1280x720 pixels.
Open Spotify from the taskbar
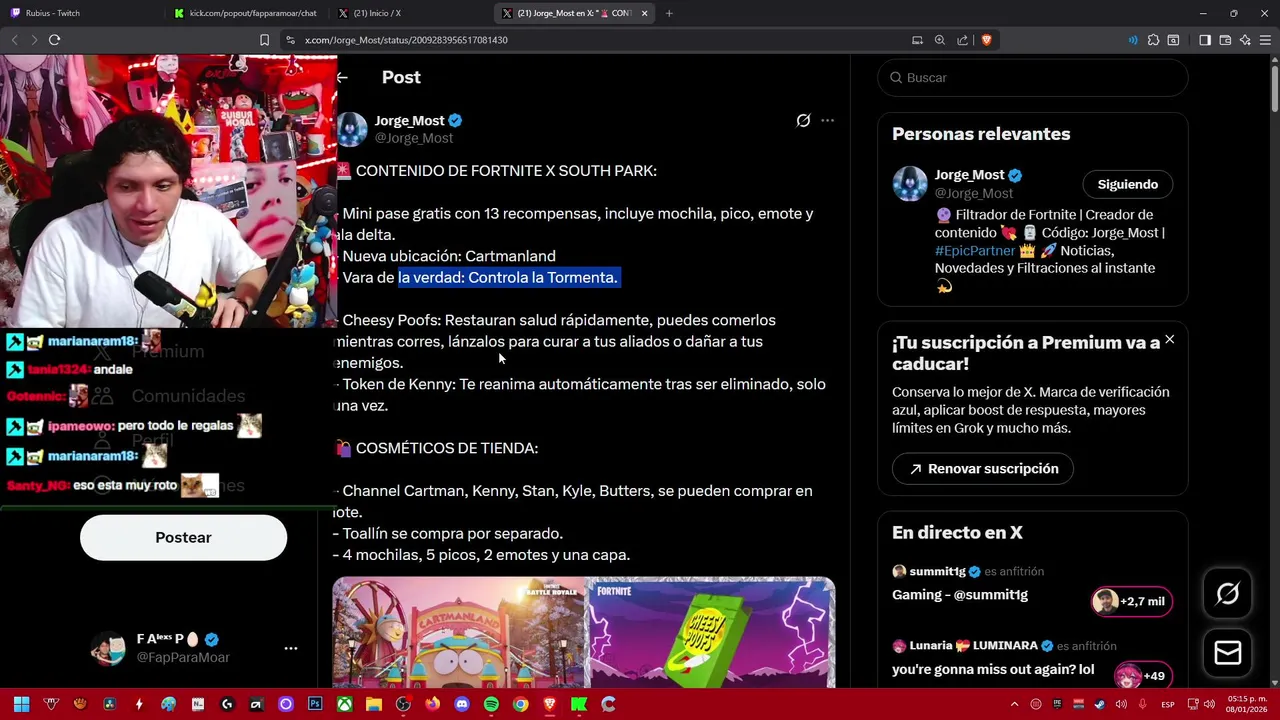491,704
